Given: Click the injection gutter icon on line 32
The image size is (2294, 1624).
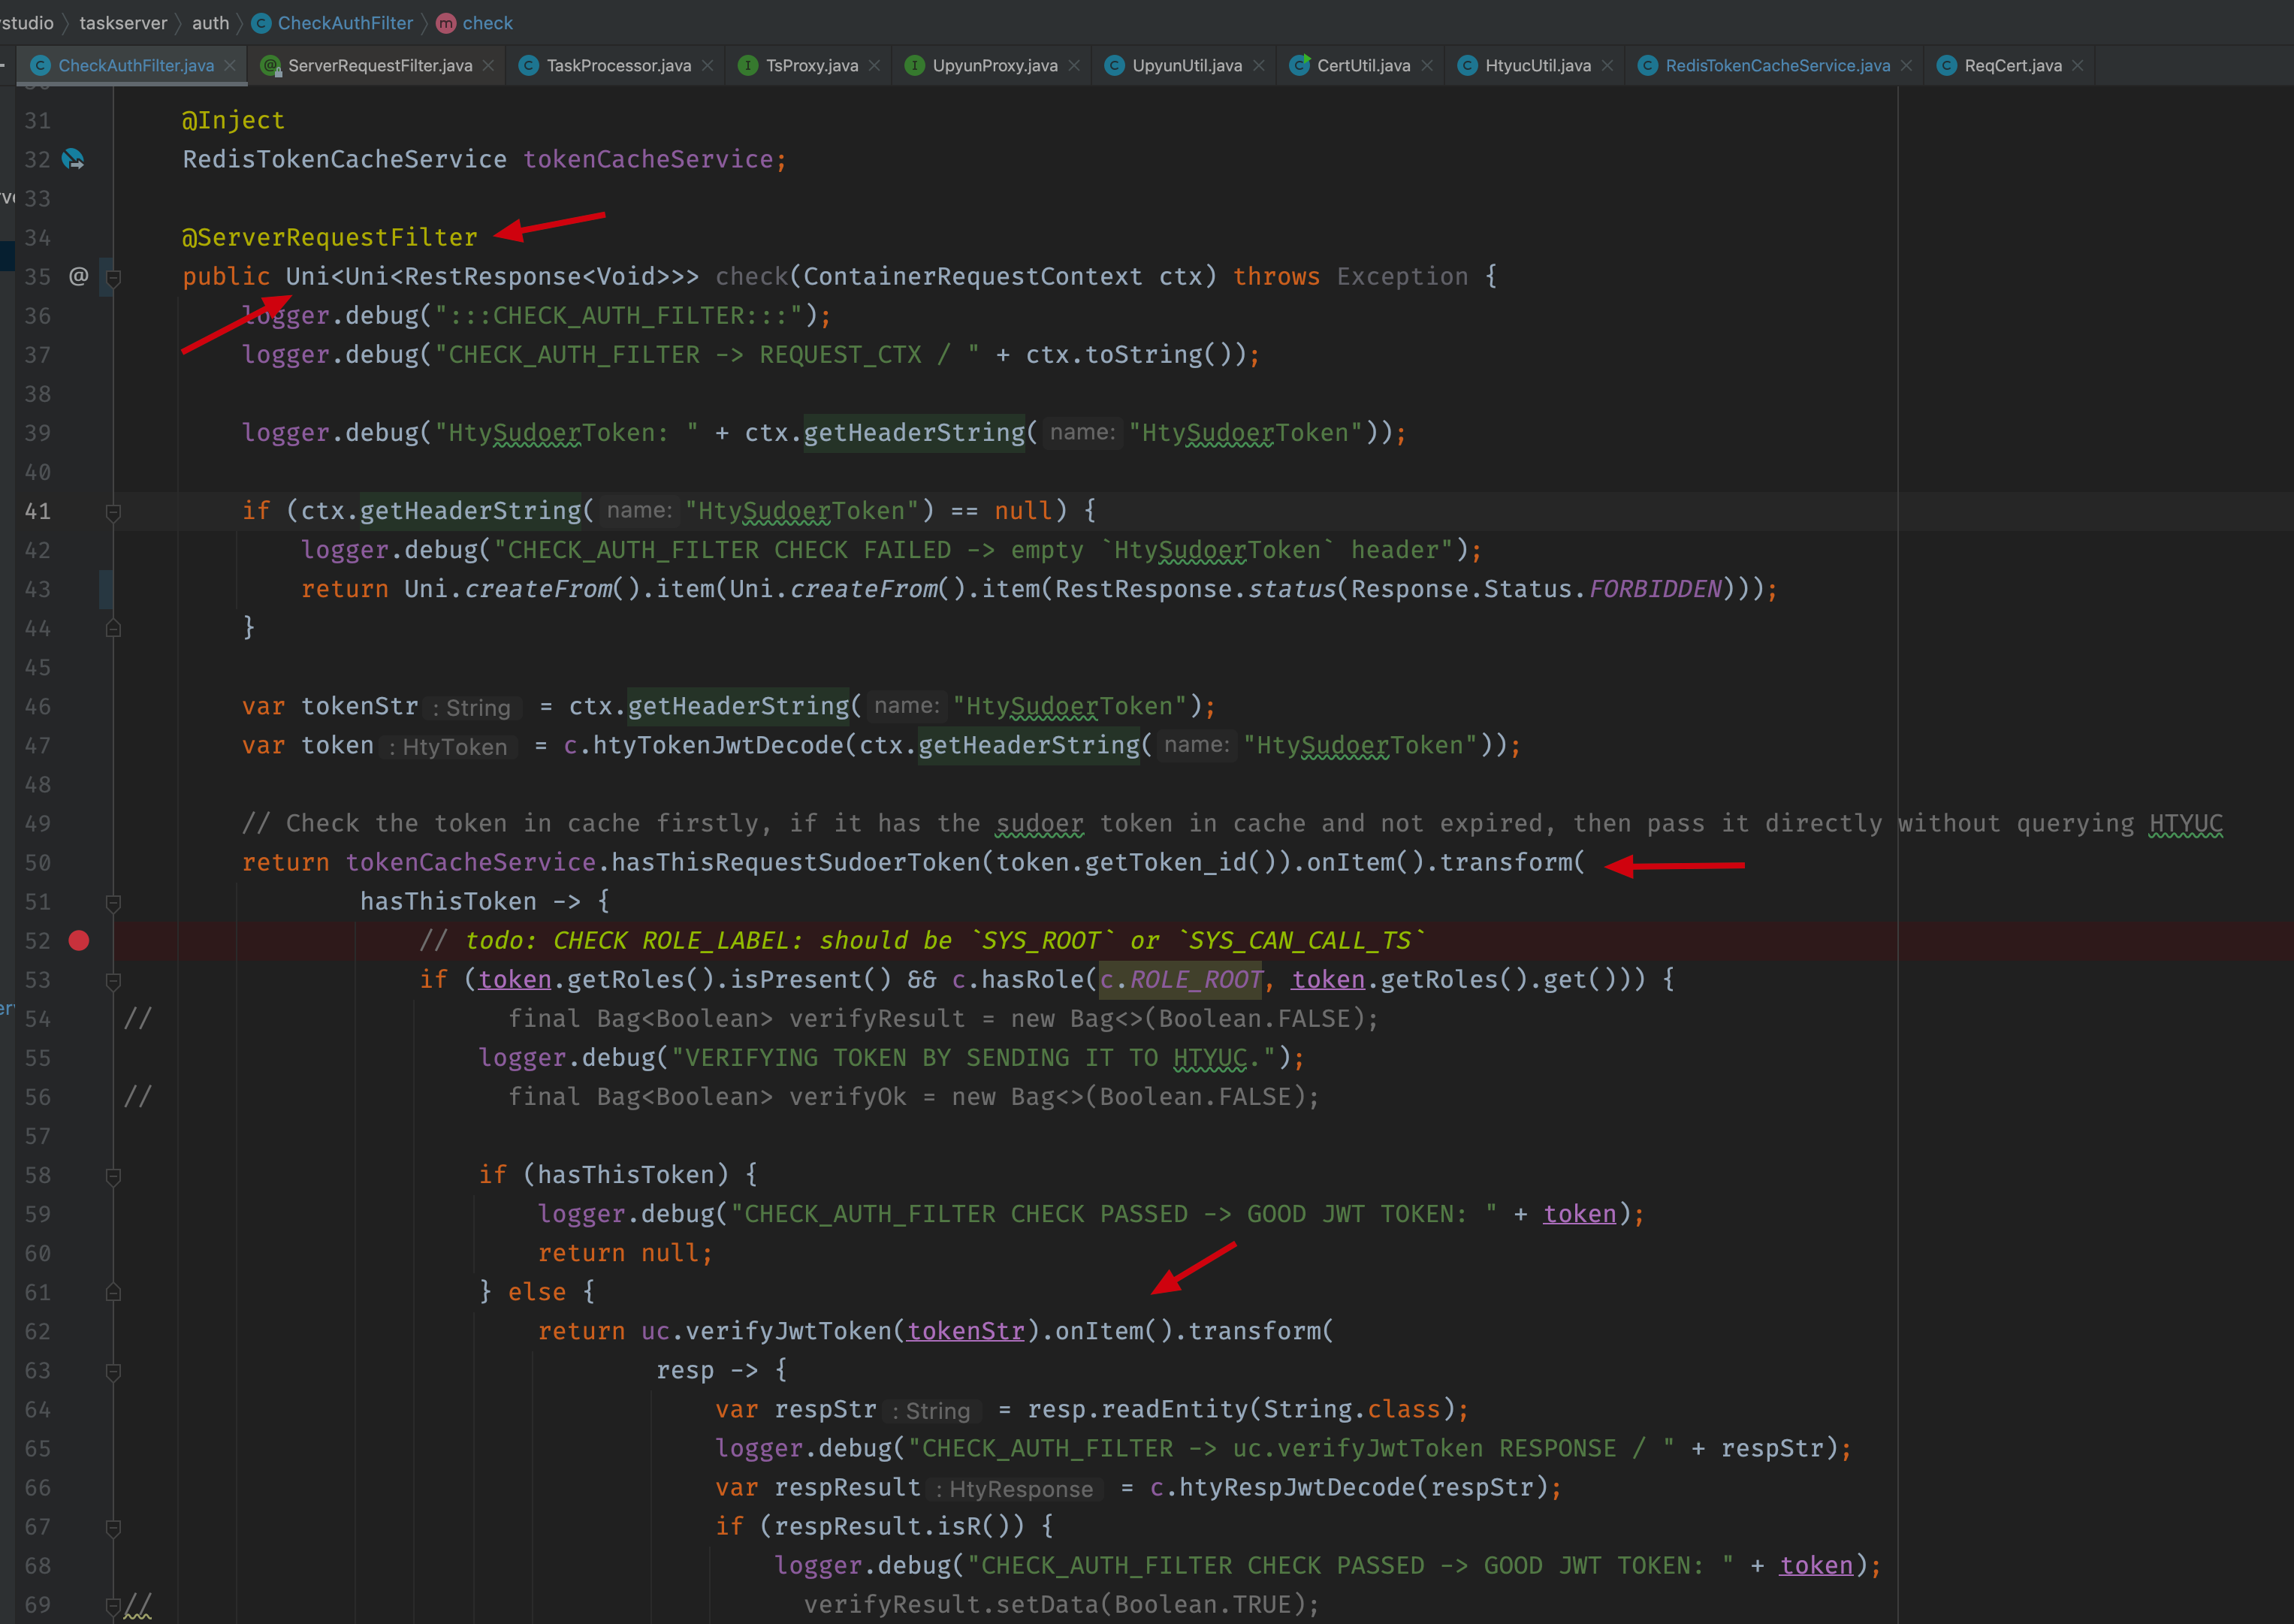Looking at the screenshot, I should point(73,159).
